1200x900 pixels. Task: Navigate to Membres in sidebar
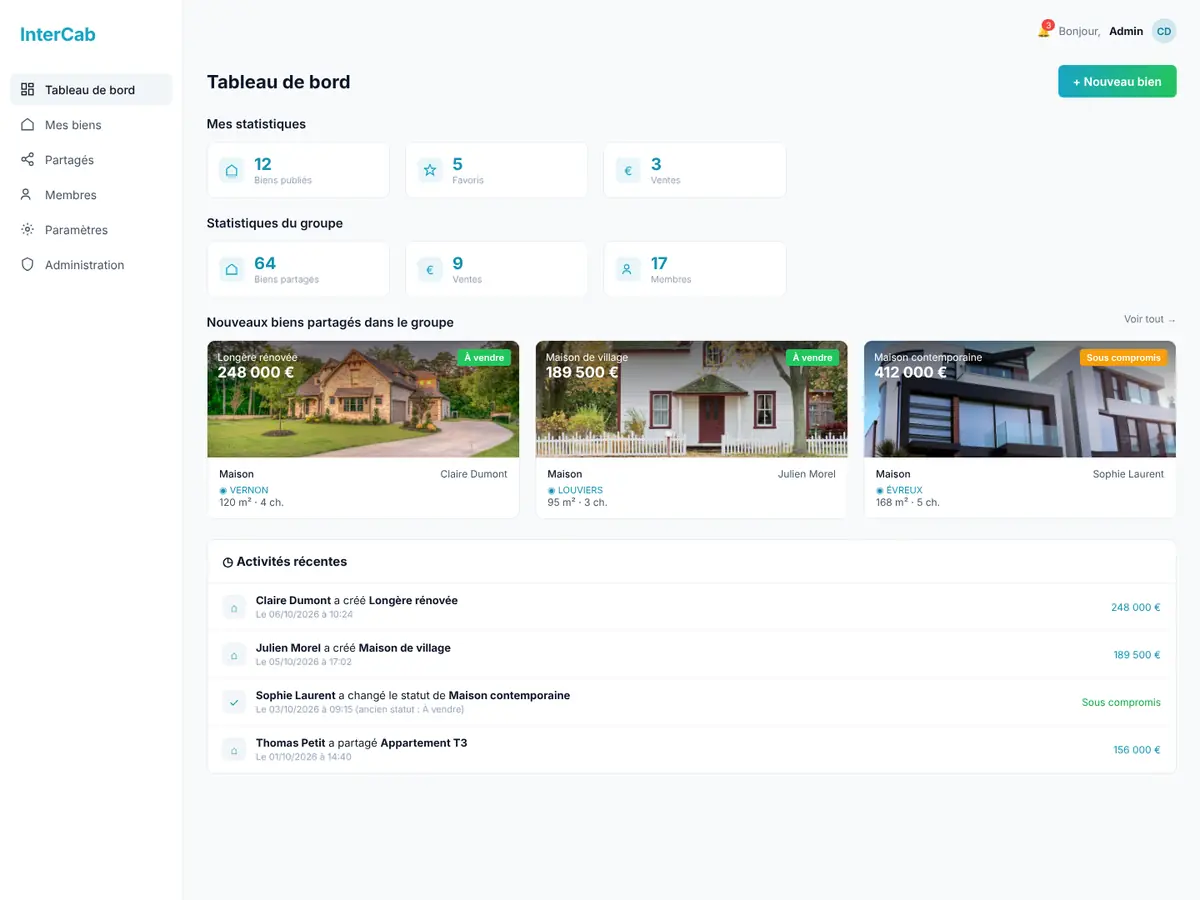[x=91, y=195]
